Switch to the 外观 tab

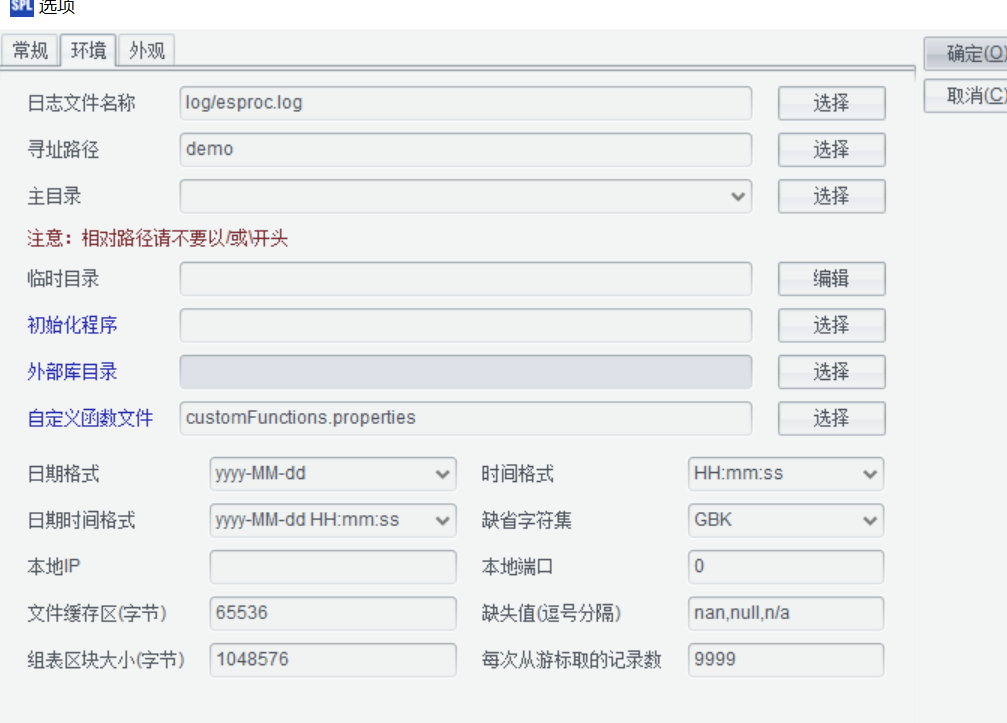[146, 50]
